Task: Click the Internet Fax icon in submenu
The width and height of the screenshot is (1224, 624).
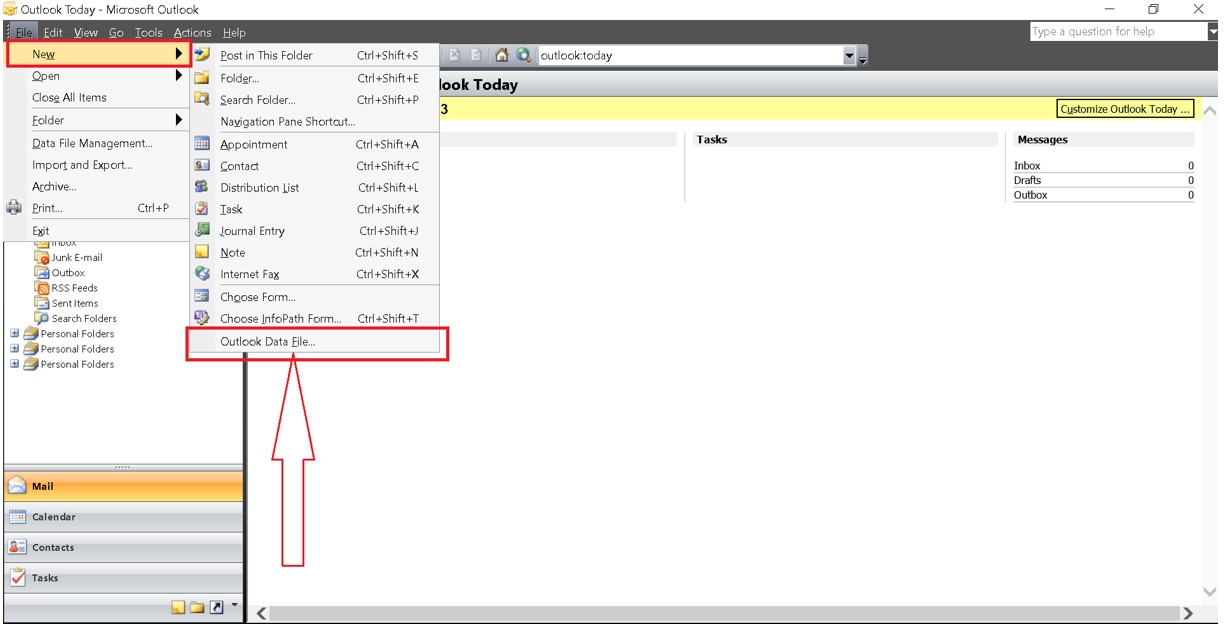Action: tap(202, 274)
